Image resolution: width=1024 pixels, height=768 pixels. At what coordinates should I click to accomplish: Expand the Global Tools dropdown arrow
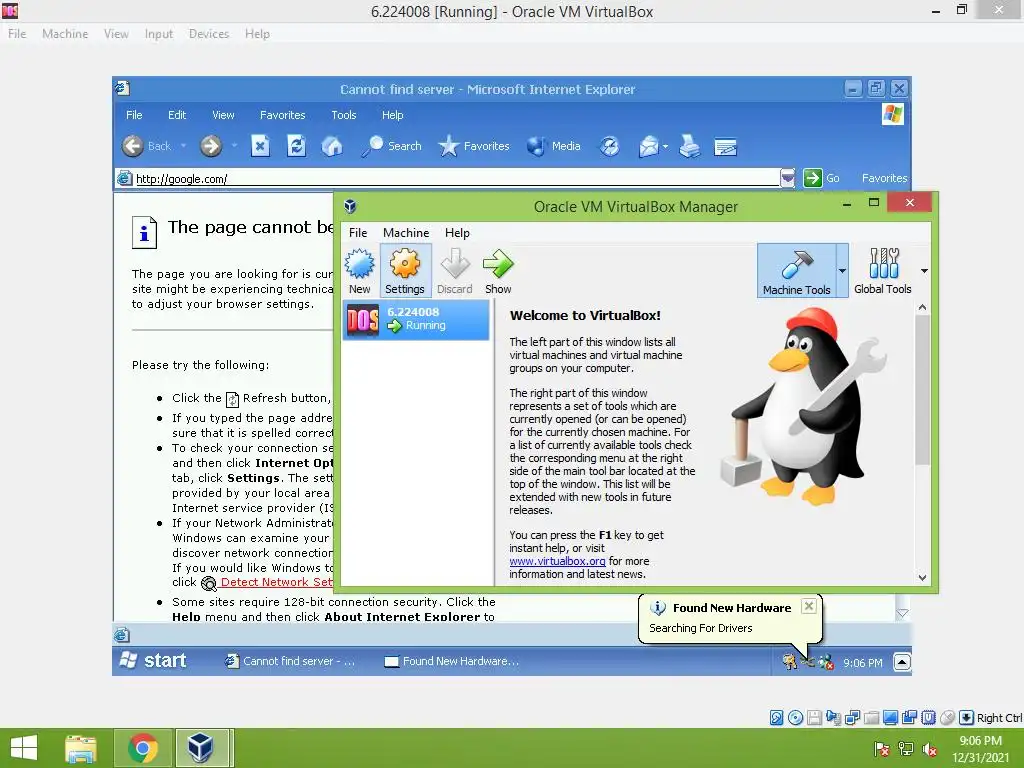(924, 270)
